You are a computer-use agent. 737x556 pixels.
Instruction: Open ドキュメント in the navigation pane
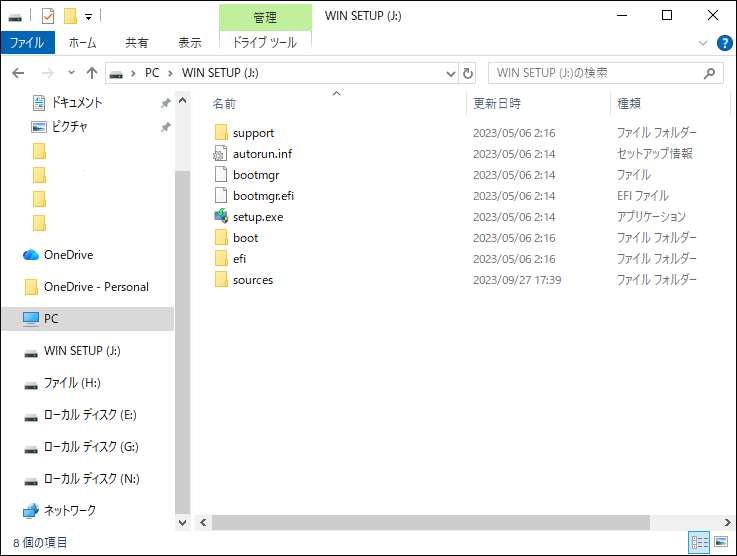77,102
